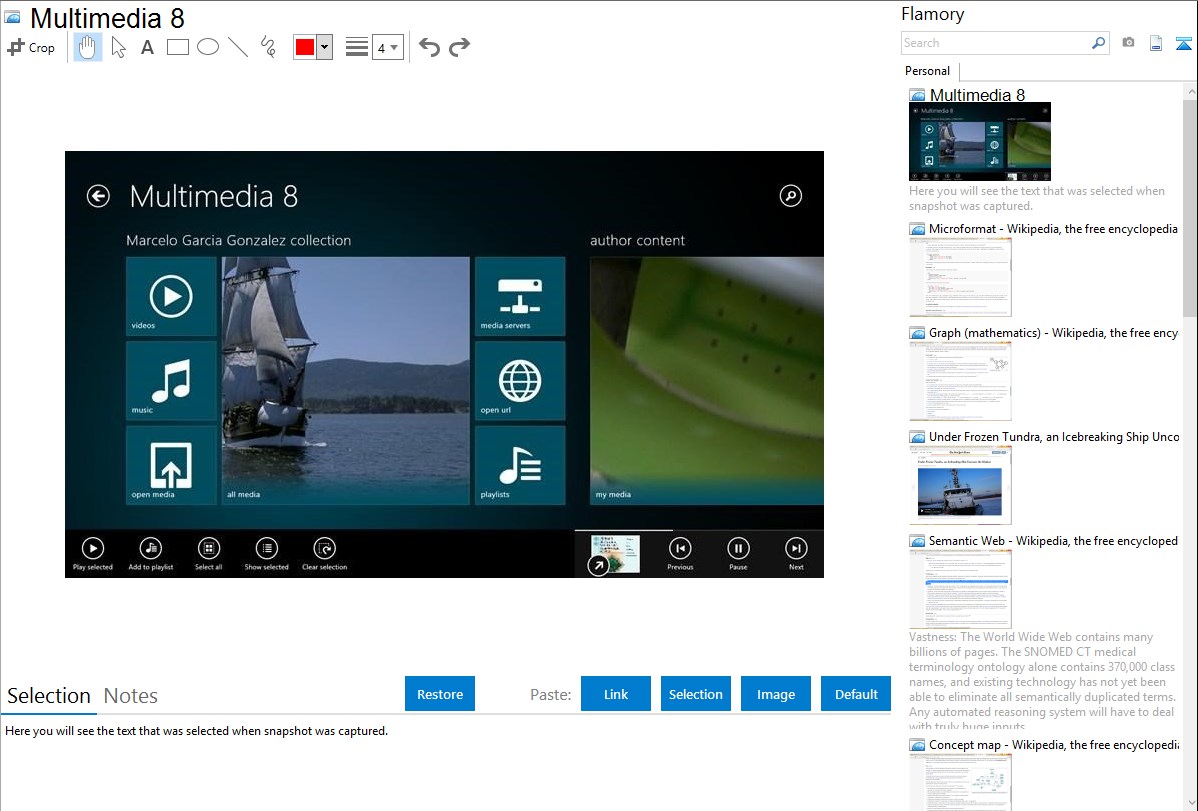The image size is (1198, 811).
Task: Click the magnifier icon in Flamory search
Action: coord(1098,43)
